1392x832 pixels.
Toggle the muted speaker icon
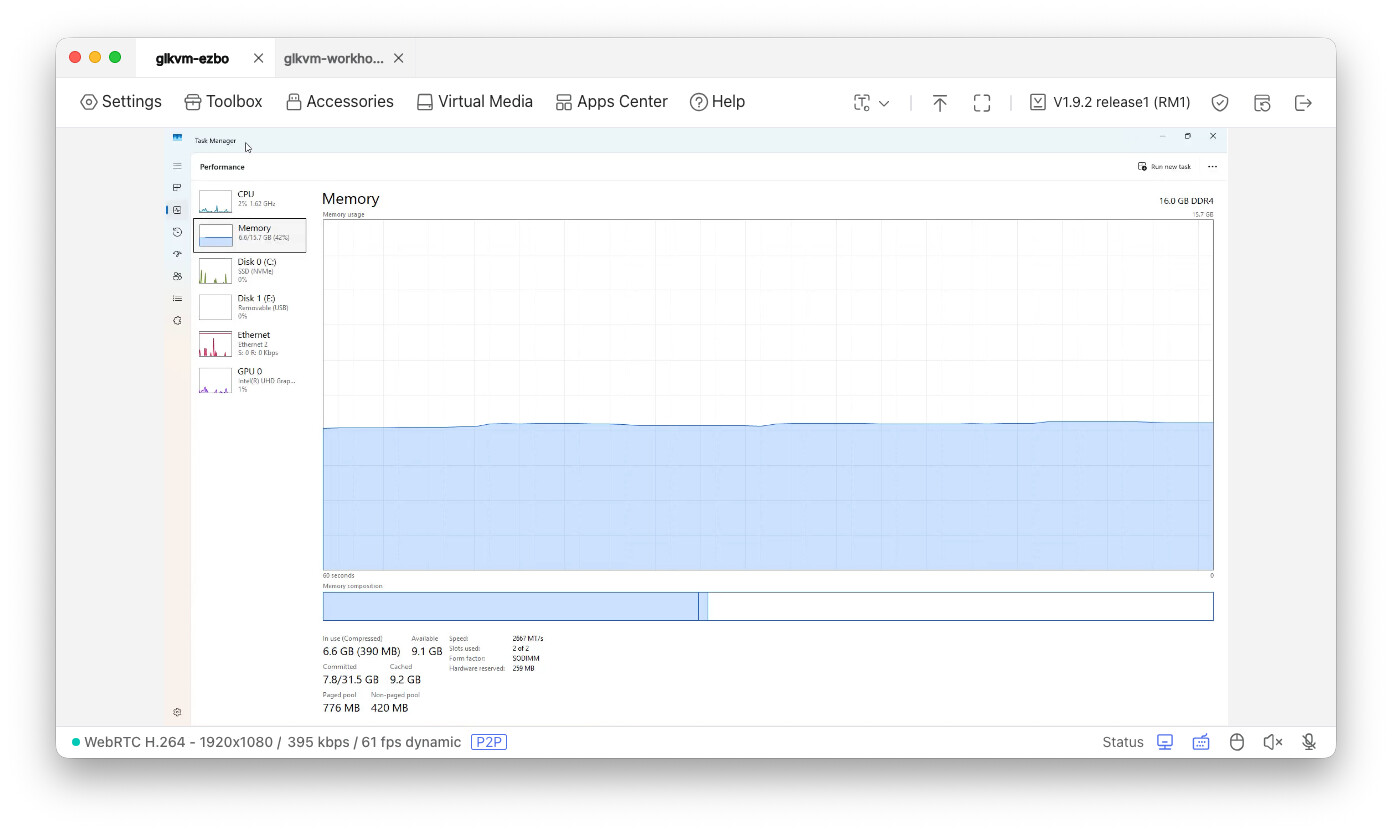click(x=1273, y=742)
